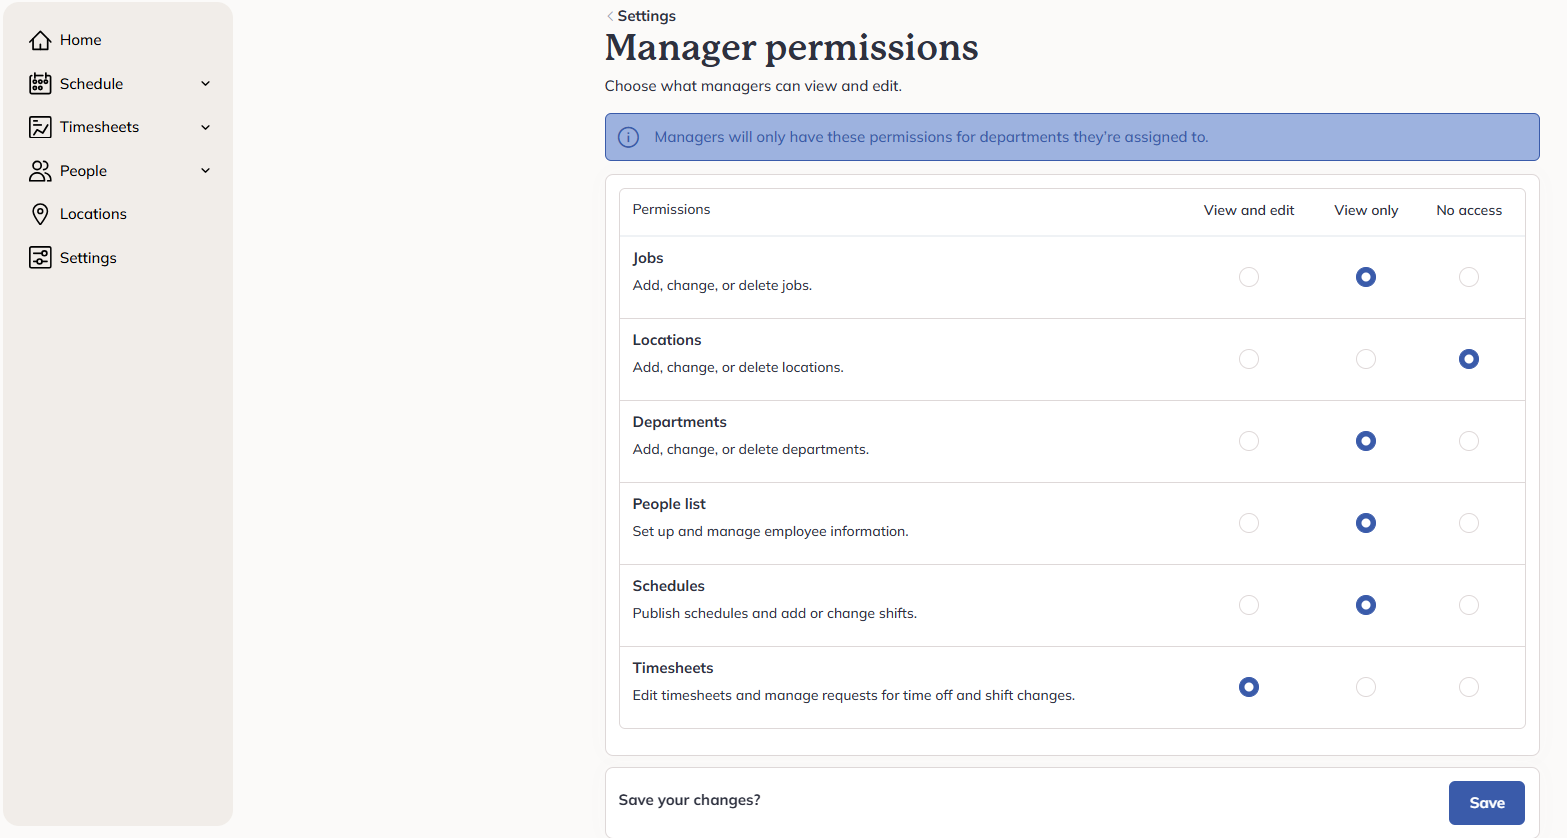Viewport: 1567px width, 838px height.
Task: Set Locations to View only
Action: click(x=1366, y=359)
